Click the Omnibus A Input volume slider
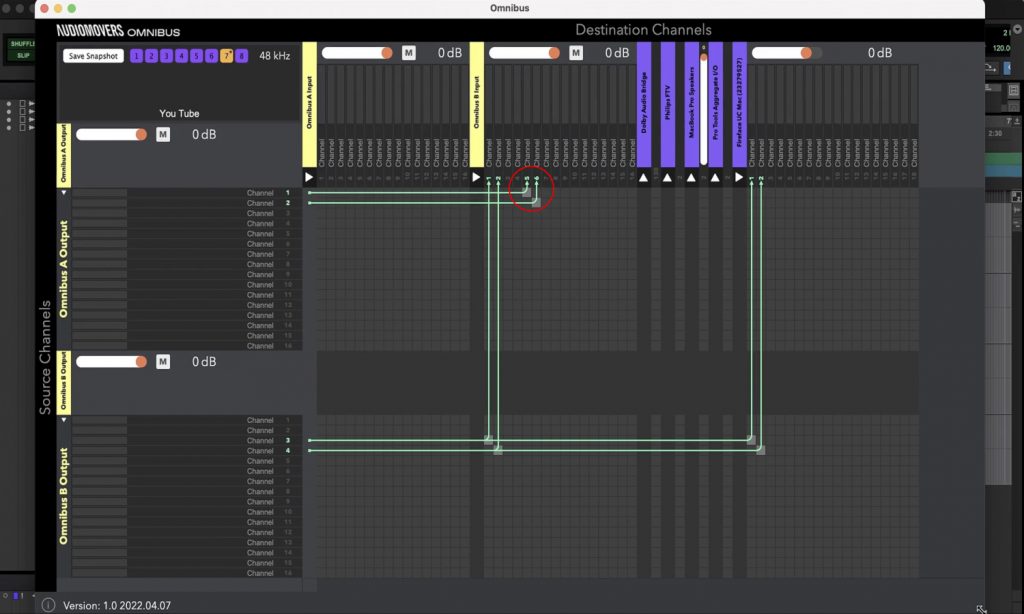 357,53
